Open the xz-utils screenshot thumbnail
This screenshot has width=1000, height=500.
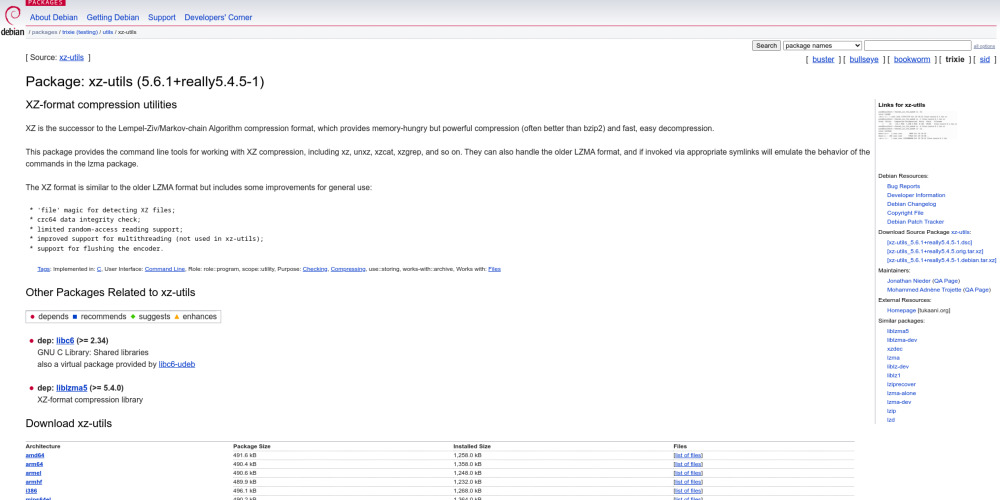click(x=916, y=126)
